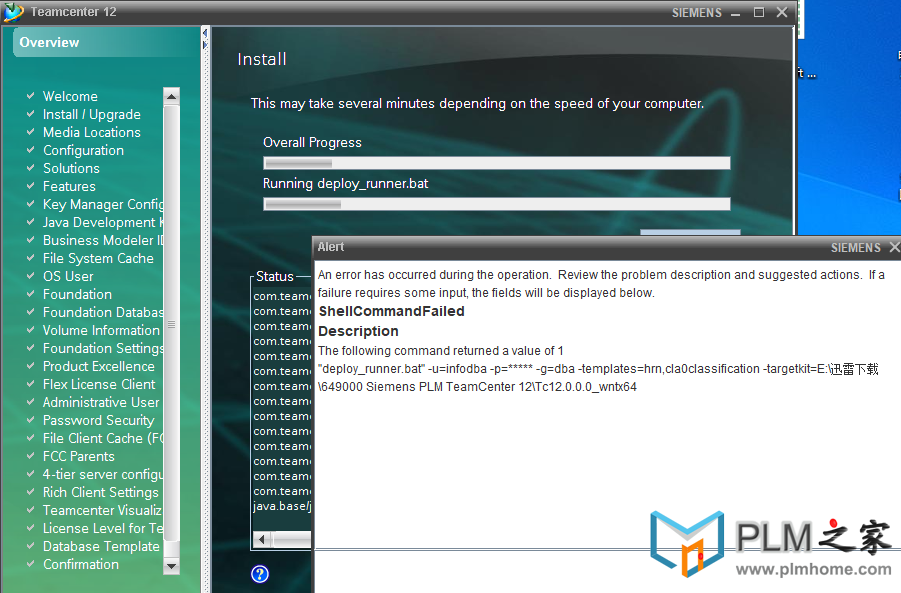Click 'The following command returned a value of 1'
901x593 pixels.
(441, 351)
